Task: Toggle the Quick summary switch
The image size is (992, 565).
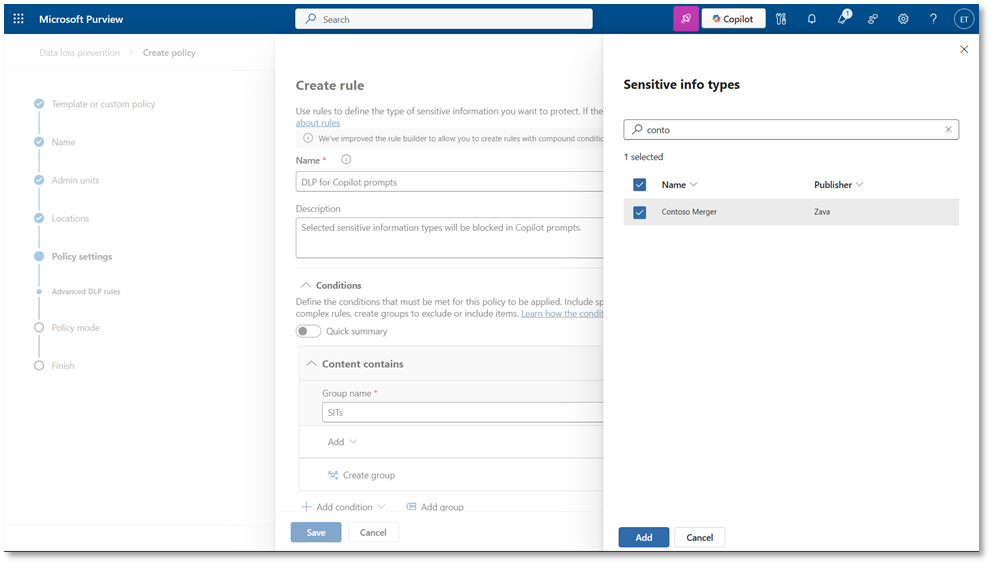Action: (x=308, y=332)
